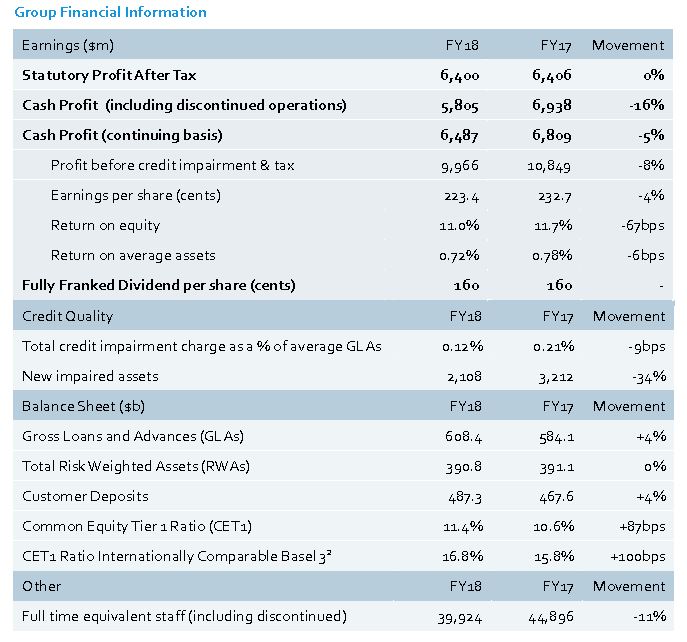Select the 0.12% credit impairment FY18 value
687x642 pixels.
[x=460, y=346]
